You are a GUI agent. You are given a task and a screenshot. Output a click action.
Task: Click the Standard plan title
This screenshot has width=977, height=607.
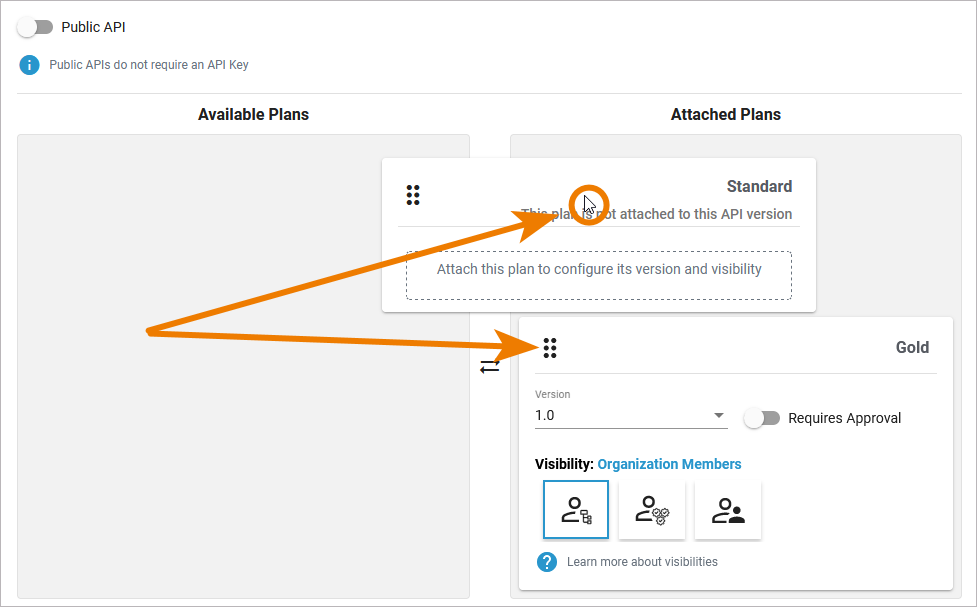[759, 186]
